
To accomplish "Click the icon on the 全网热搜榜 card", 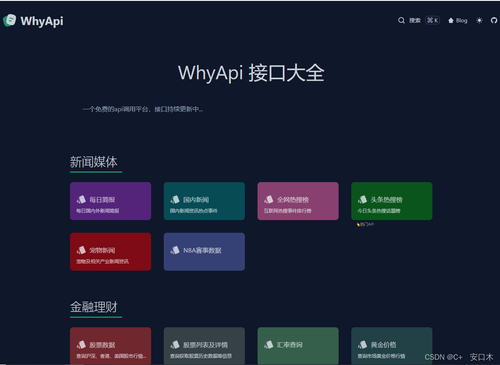I will click(x=269, y=199).
